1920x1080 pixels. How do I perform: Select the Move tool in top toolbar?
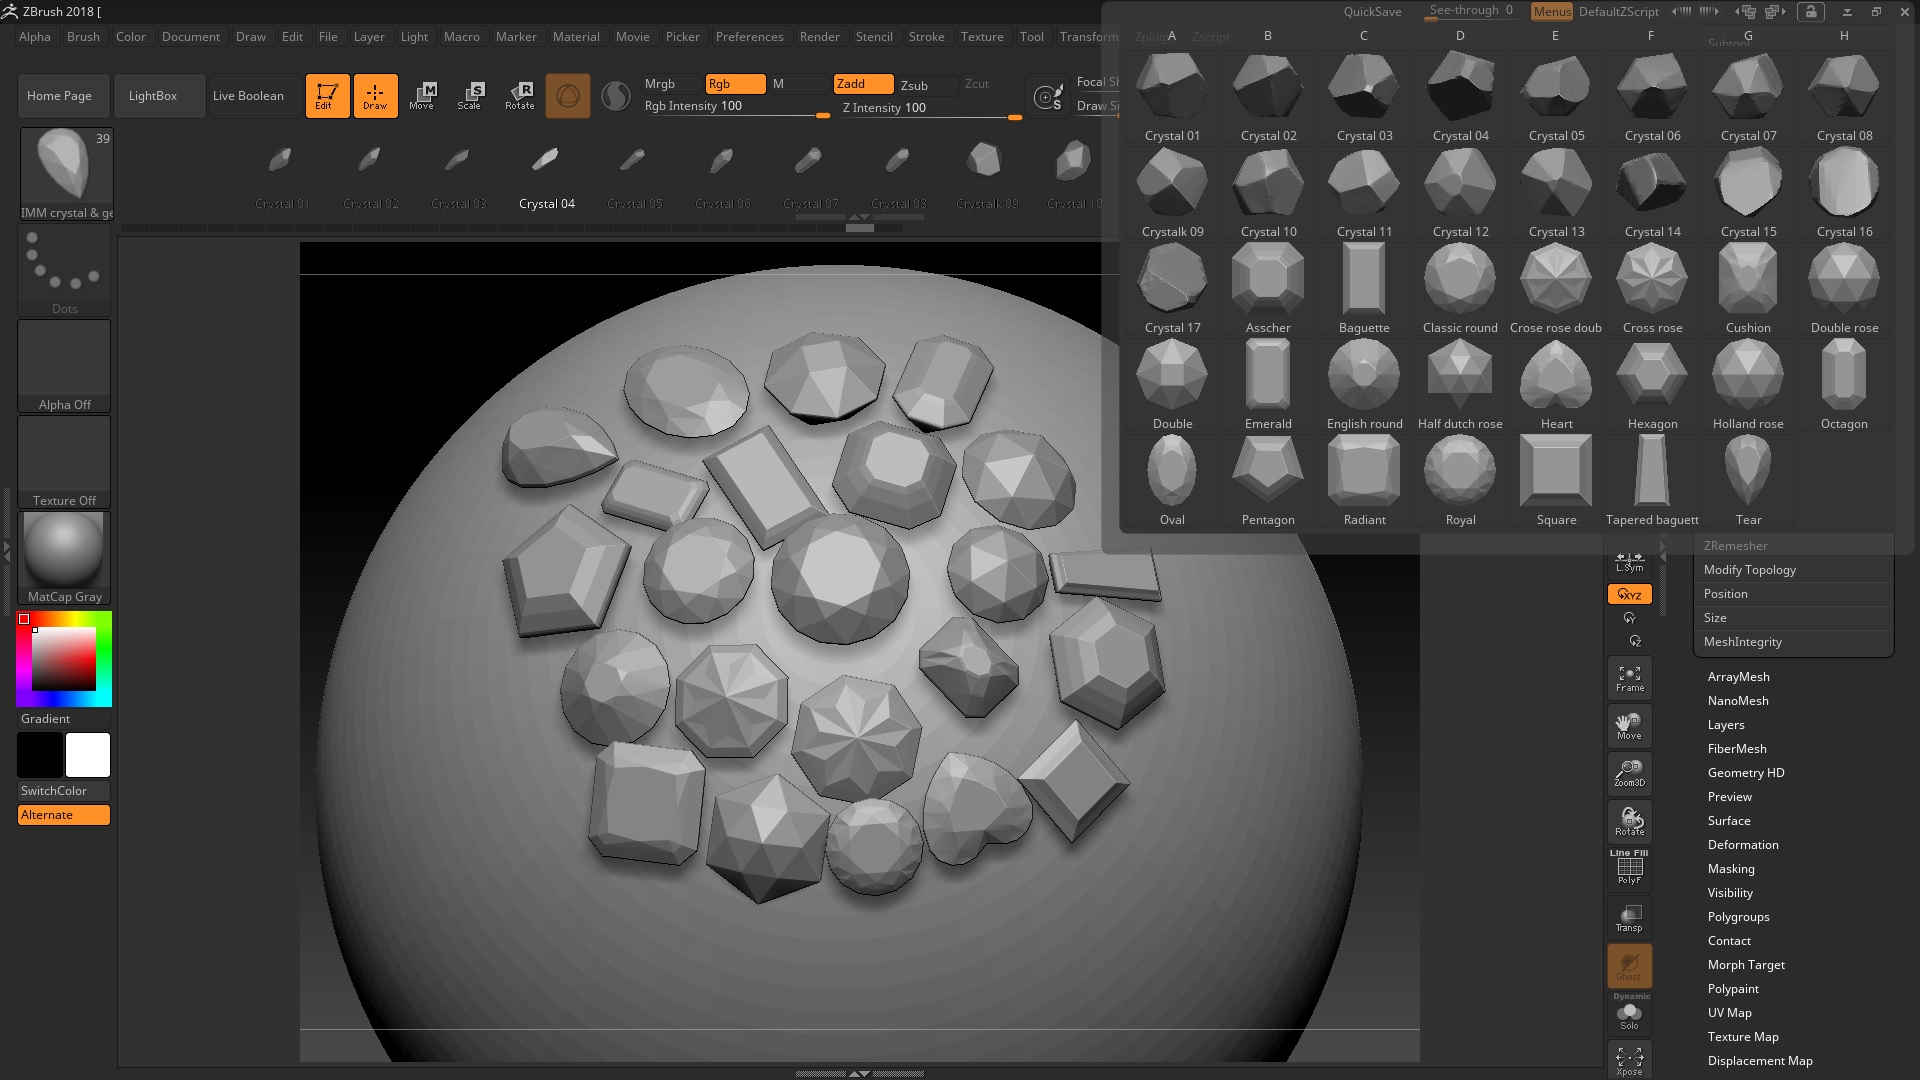pos(422,95)
